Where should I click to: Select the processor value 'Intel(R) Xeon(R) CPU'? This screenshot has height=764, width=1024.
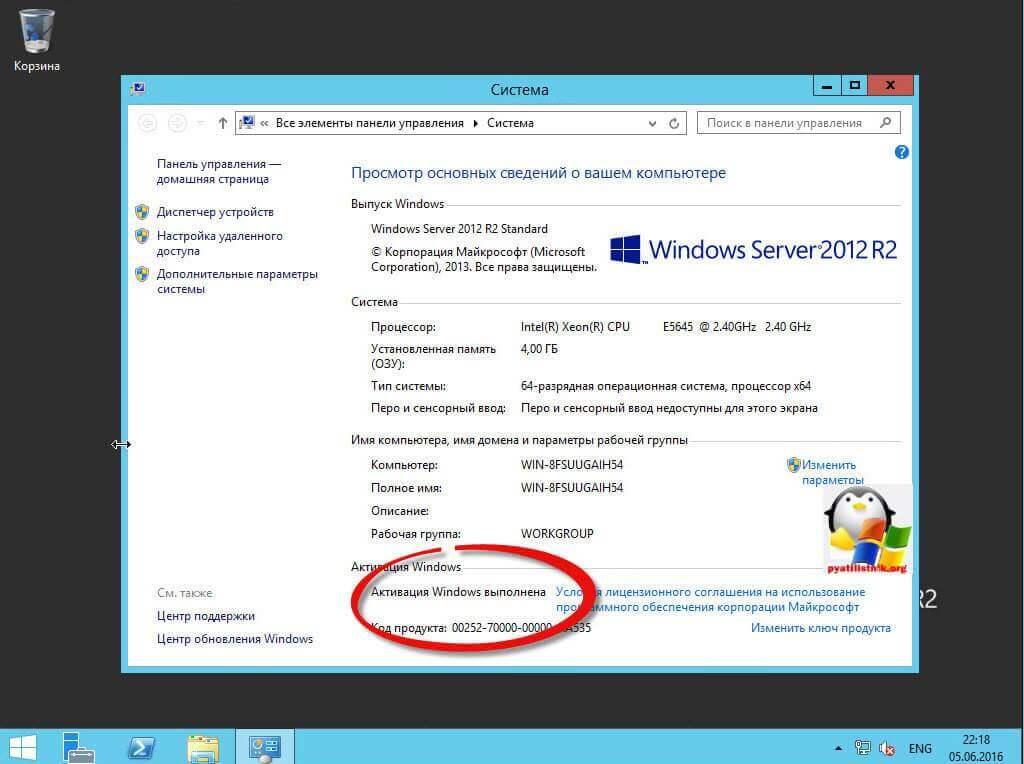point(575,326)
